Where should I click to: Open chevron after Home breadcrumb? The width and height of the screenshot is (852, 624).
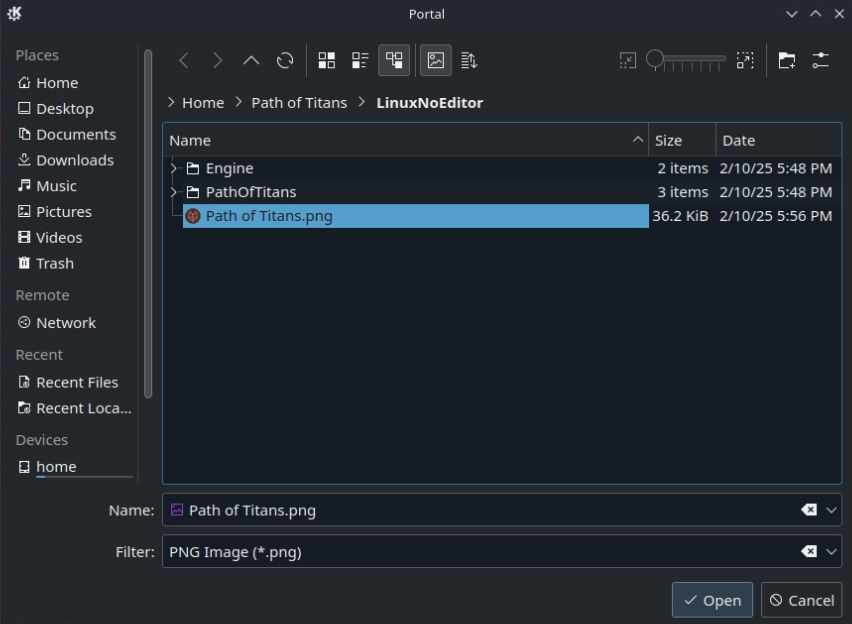click(239, 102)
